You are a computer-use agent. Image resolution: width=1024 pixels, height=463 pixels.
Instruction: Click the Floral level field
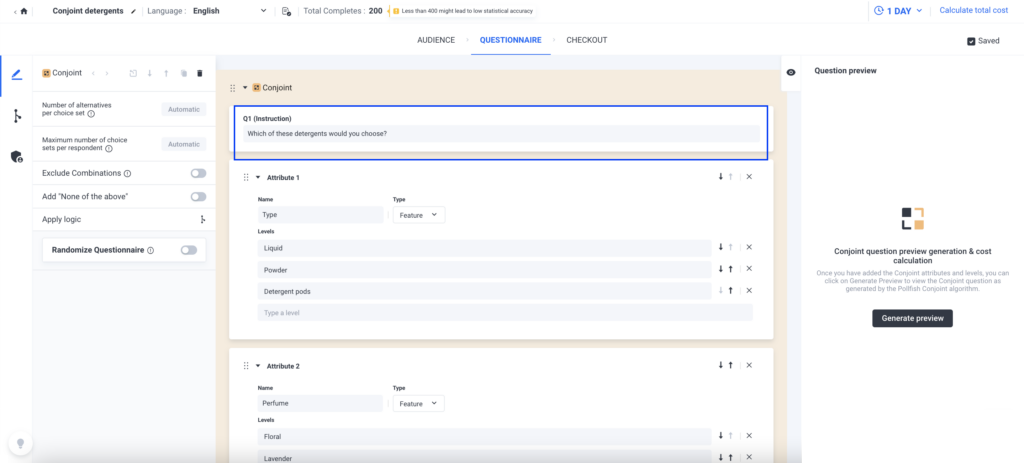484,436
